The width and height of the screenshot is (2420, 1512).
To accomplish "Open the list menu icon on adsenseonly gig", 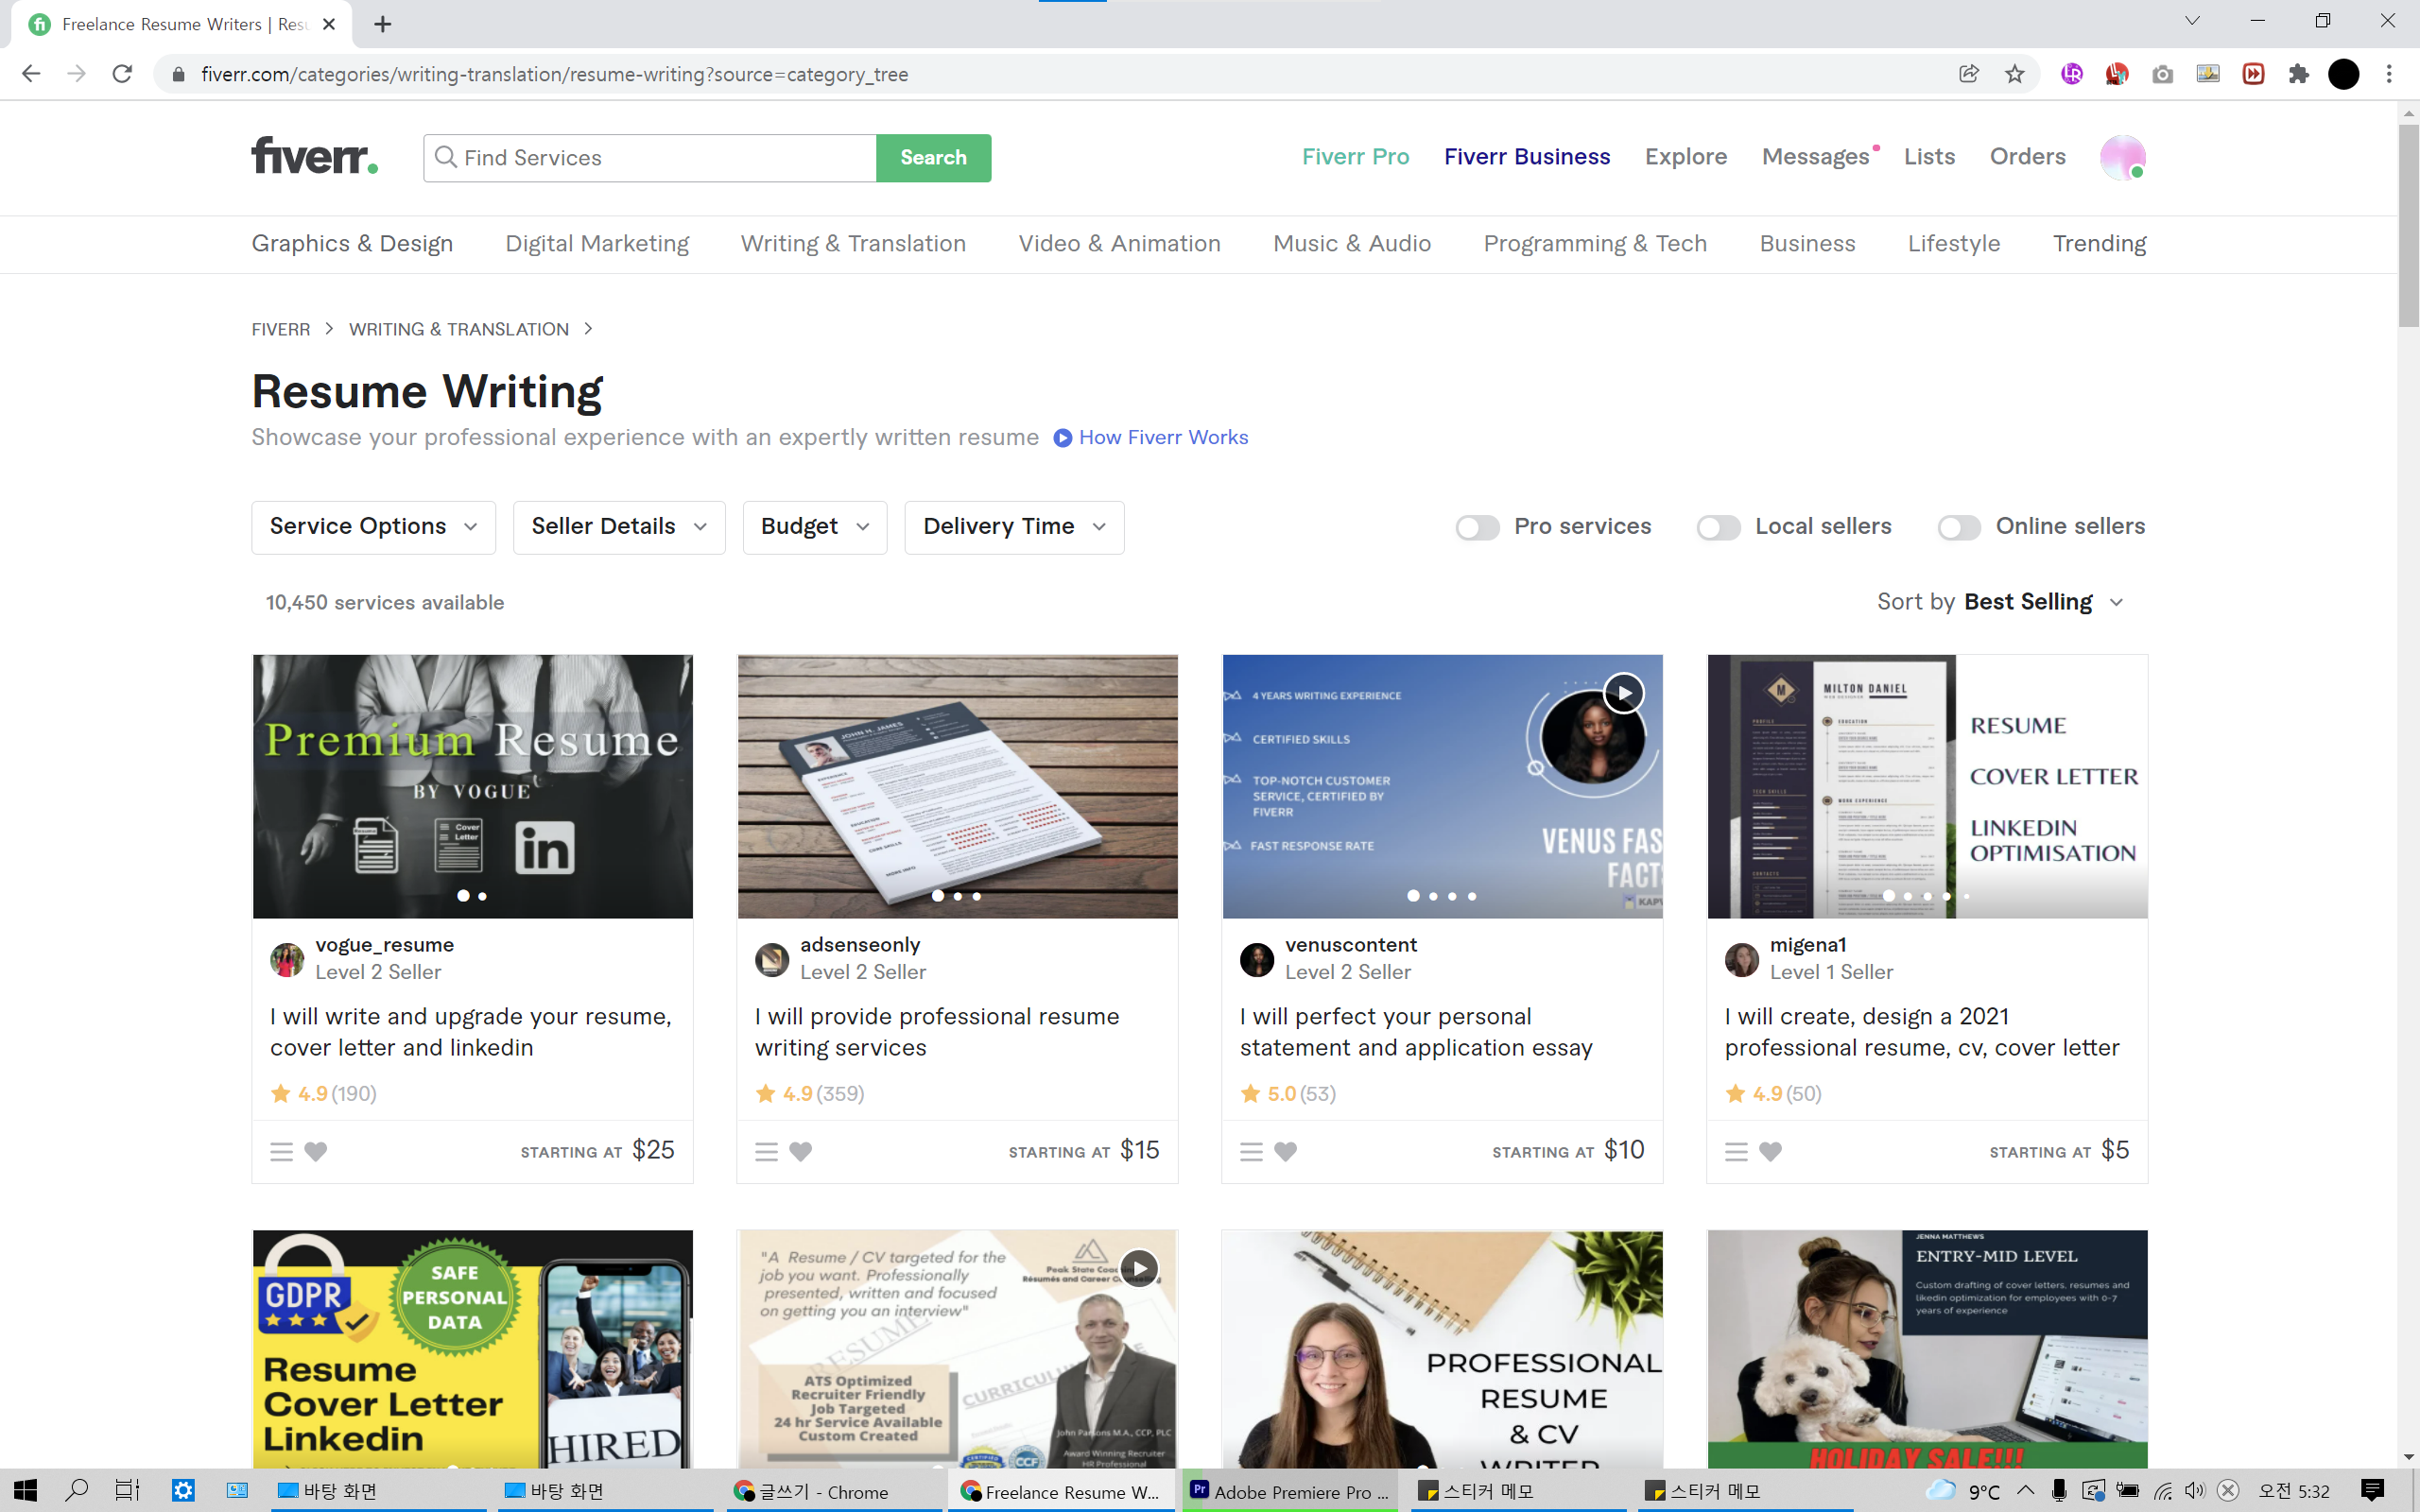I will tap(766, 1151).
